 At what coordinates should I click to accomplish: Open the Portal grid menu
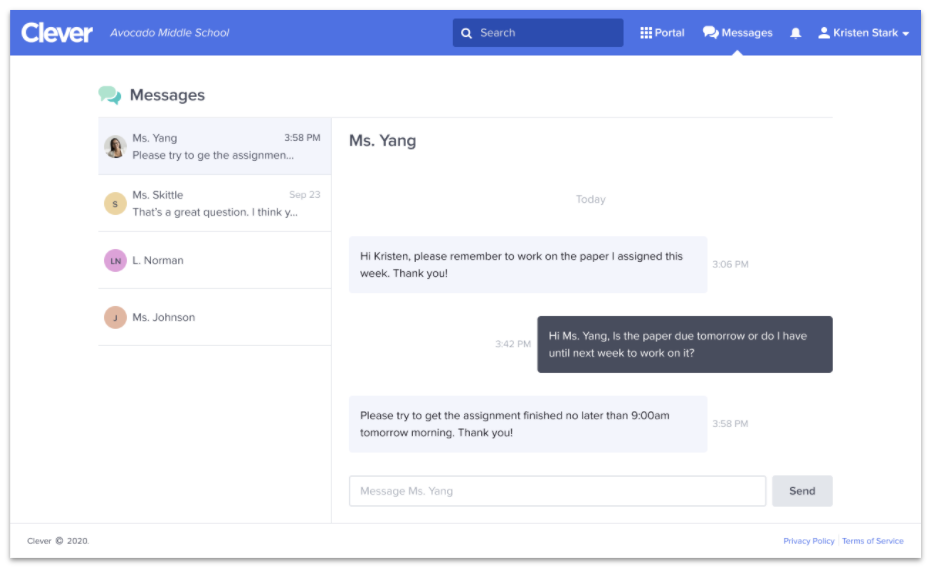(x=662, y=33)
